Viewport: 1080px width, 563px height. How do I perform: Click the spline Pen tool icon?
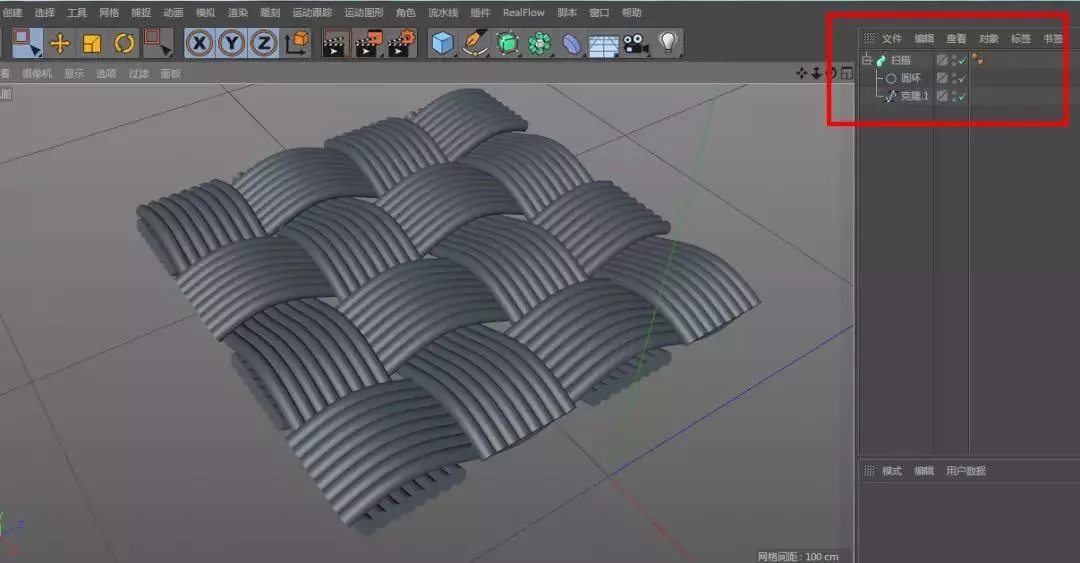[x=475, y=43]
